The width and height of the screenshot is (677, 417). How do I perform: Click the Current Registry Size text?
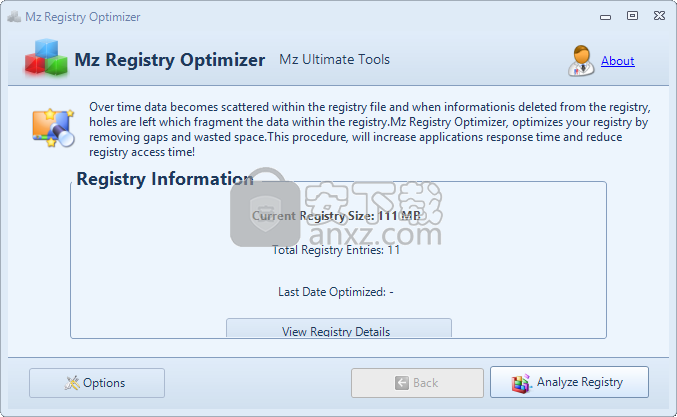[x=336, y=216]
